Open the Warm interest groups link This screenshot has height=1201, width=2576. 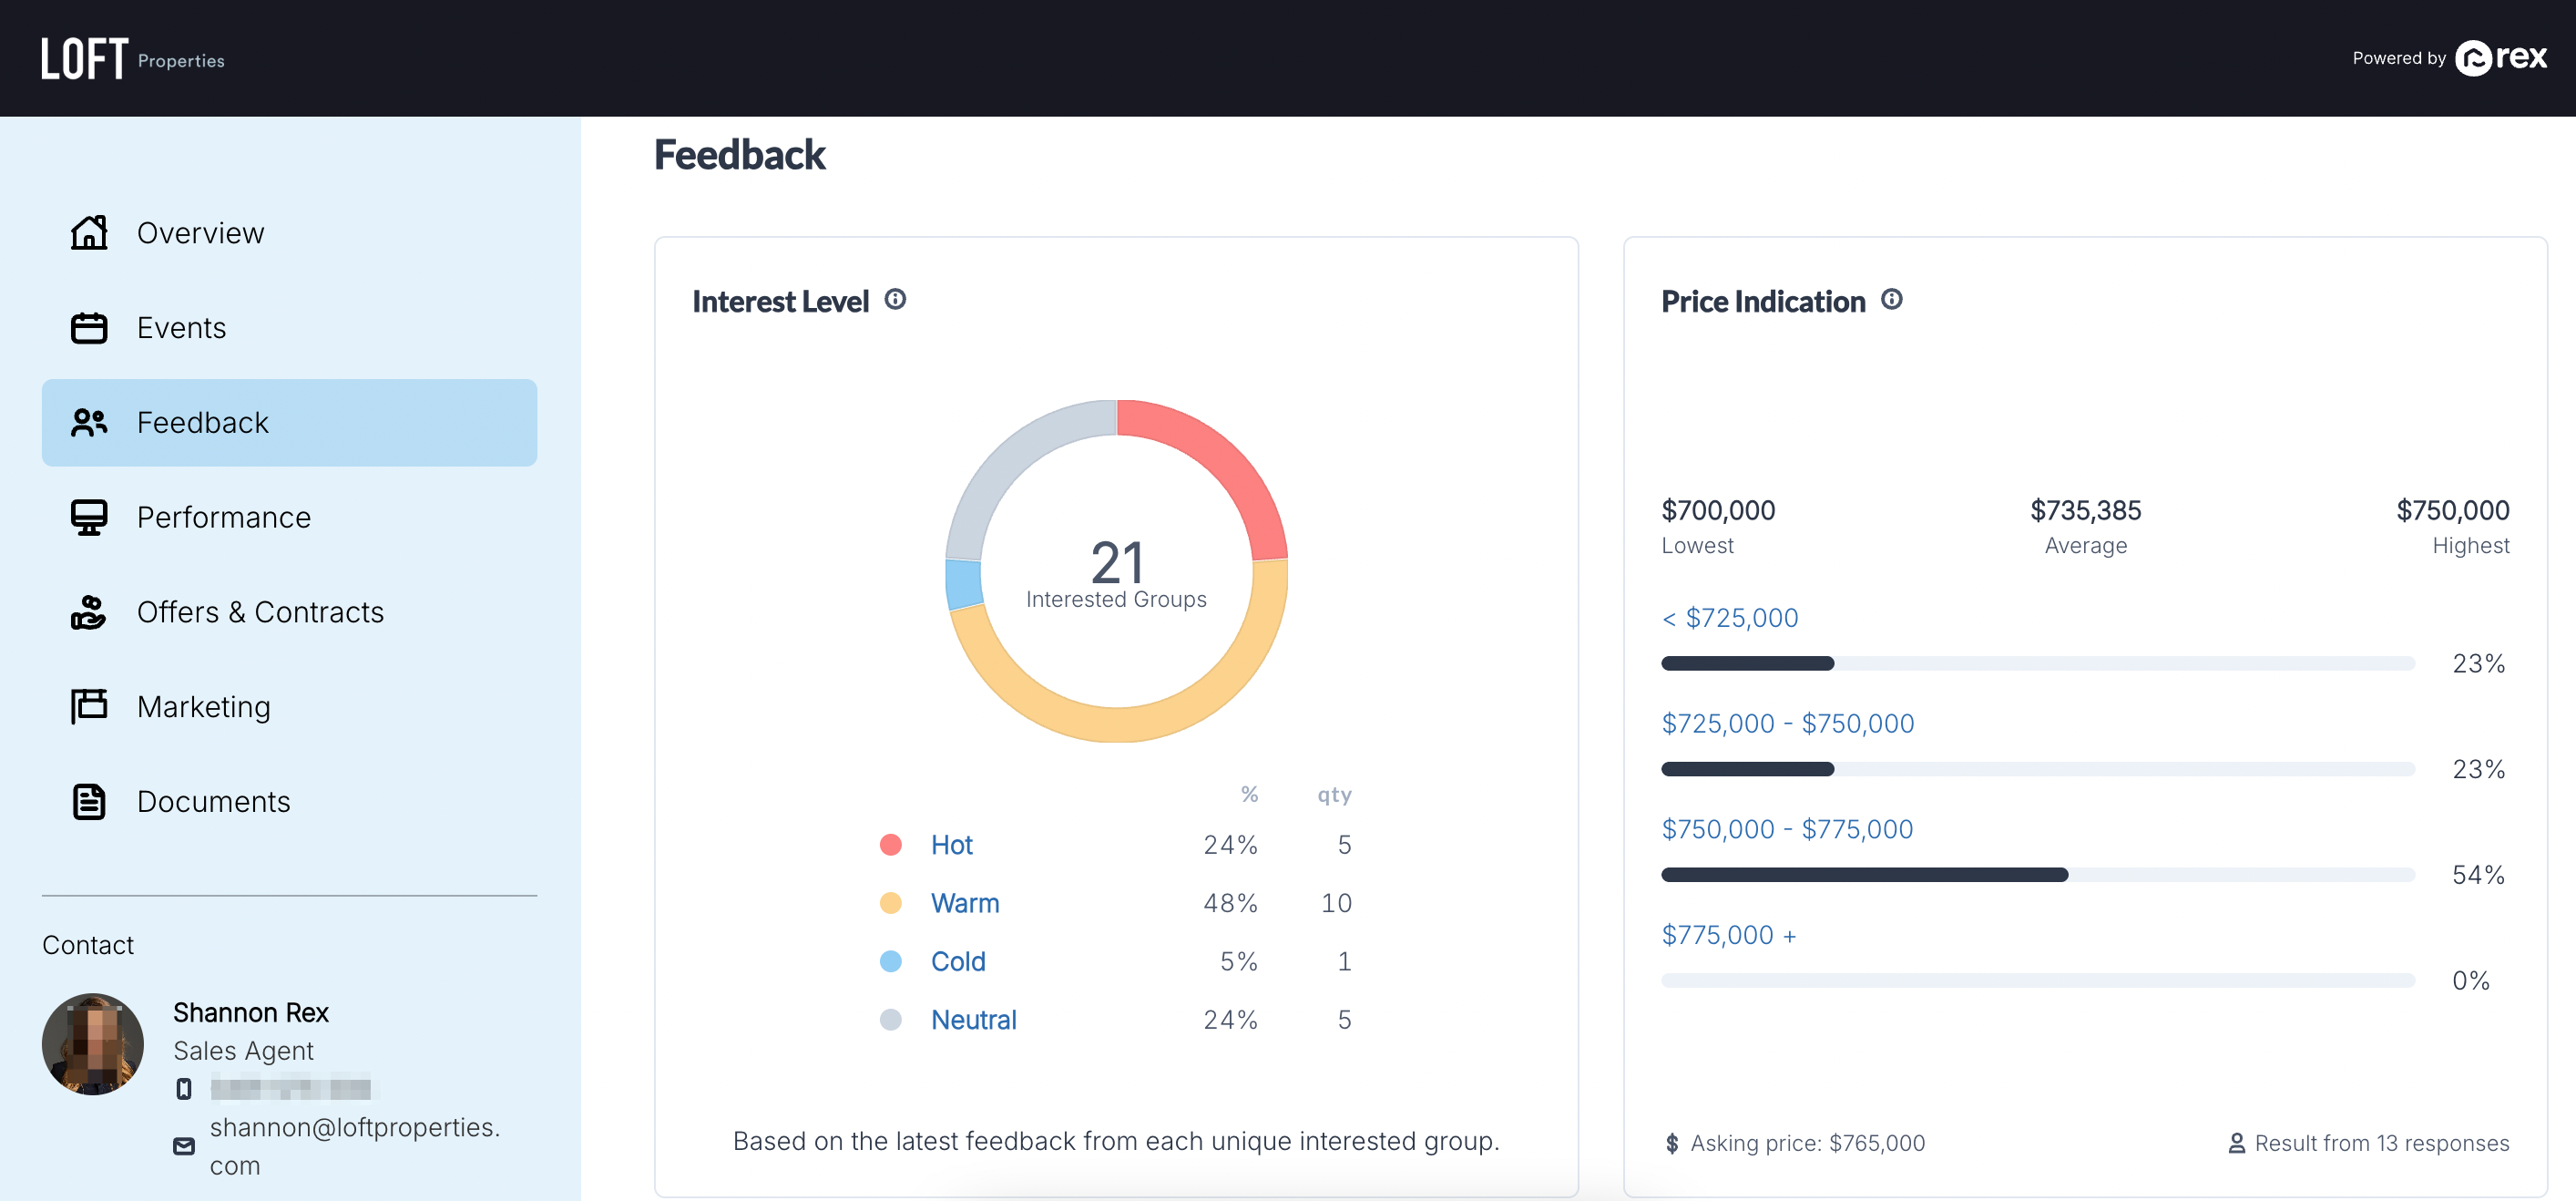pyautogui.click(x=964, y=903)
